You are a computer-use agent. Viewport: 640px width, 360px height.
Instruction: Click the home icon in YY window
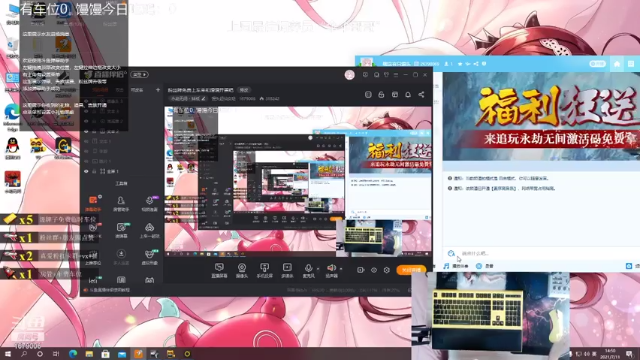pyautogui.click(x=617, y=64)
